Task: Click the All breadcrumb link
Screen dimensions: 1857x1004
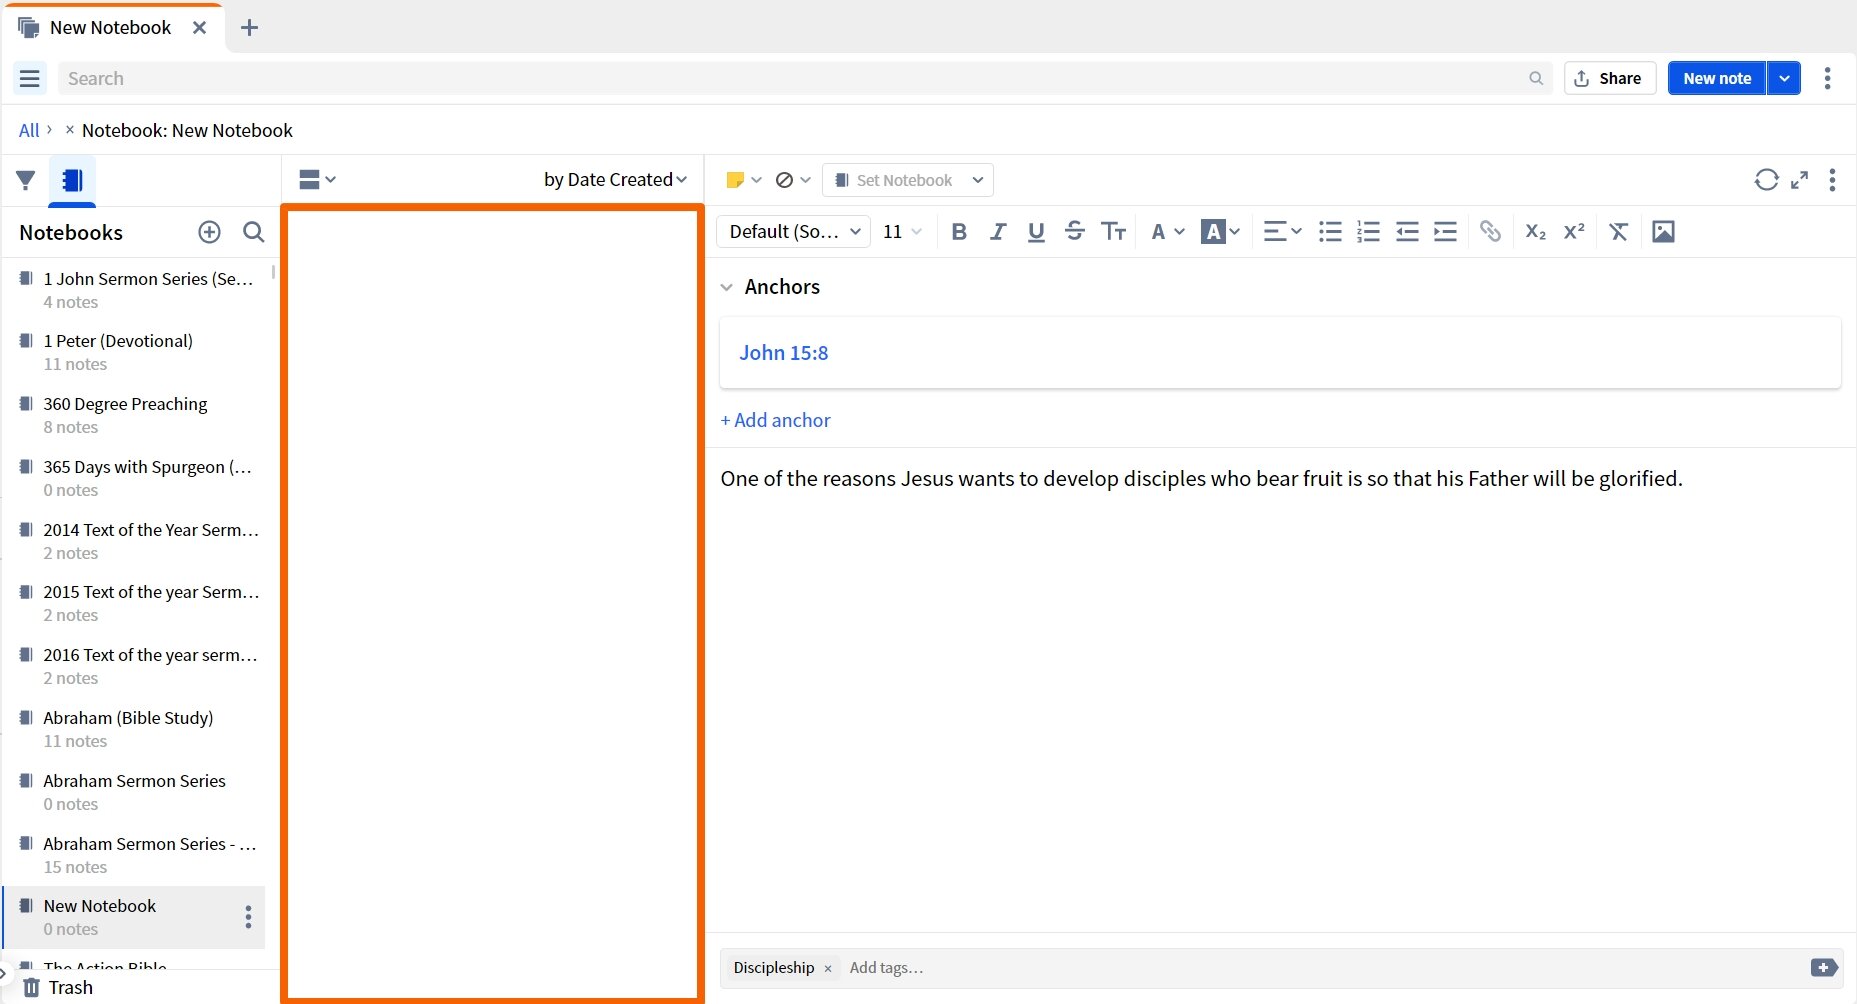Action: click(x=29, y=130)
